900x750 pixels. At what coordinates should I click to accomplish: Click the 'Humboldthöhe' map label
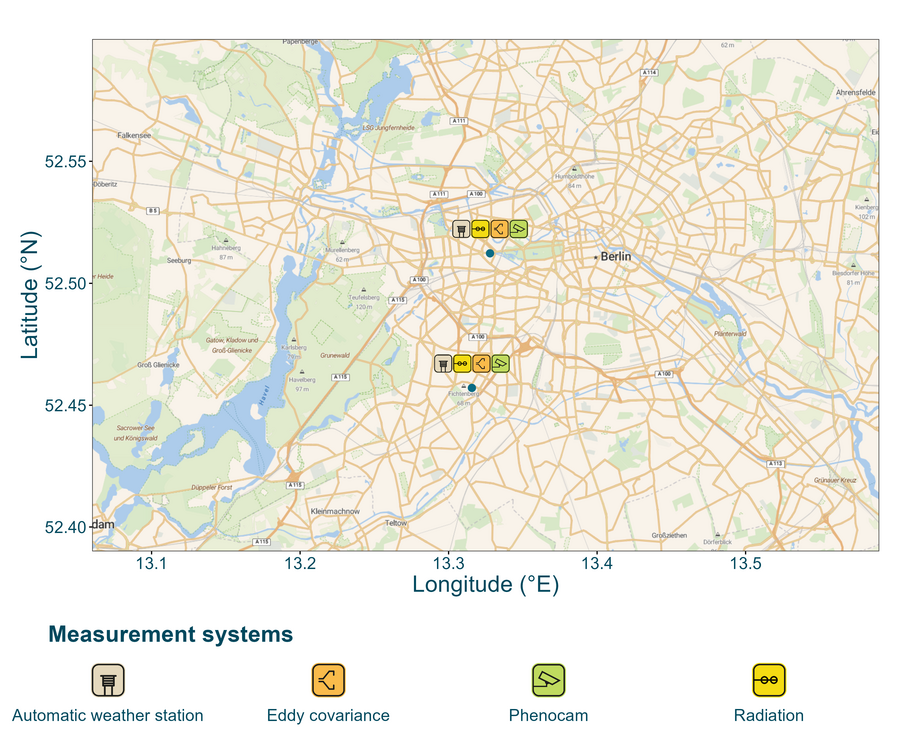(x=575, y=177)
